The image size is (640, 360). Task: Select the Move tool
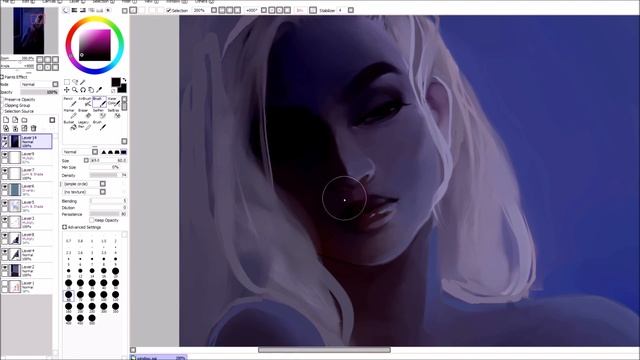tap(67, 90)
